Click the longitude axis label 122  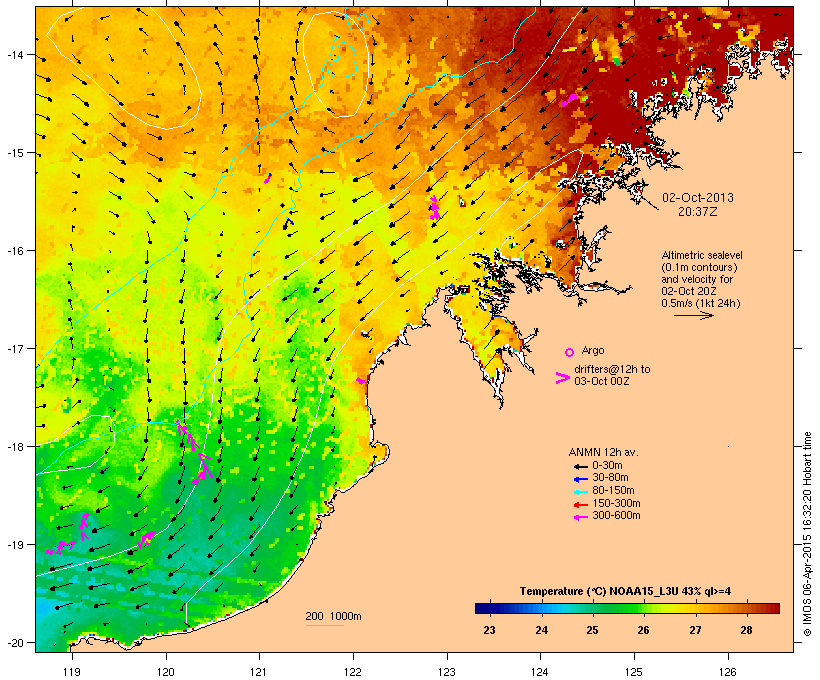tap(353, 672)
